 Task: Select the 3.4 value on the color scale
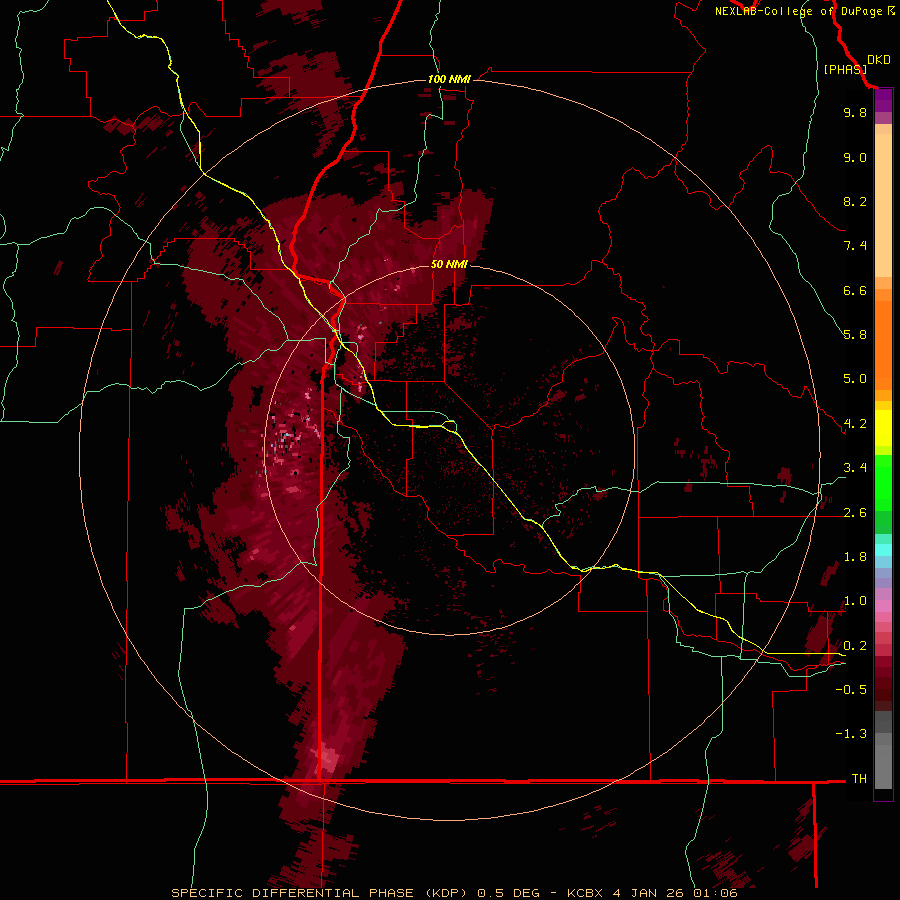point(855,468)
